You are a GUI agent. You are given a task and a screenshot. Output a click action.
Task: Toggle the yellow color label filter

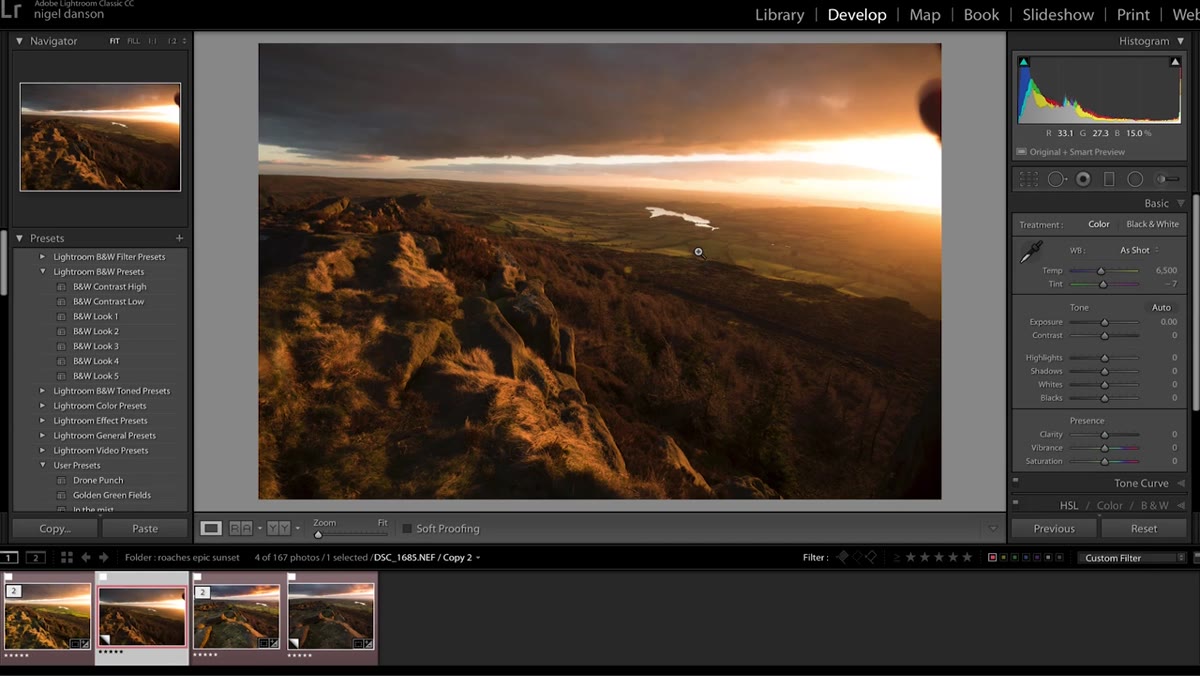coord(1004,557)
